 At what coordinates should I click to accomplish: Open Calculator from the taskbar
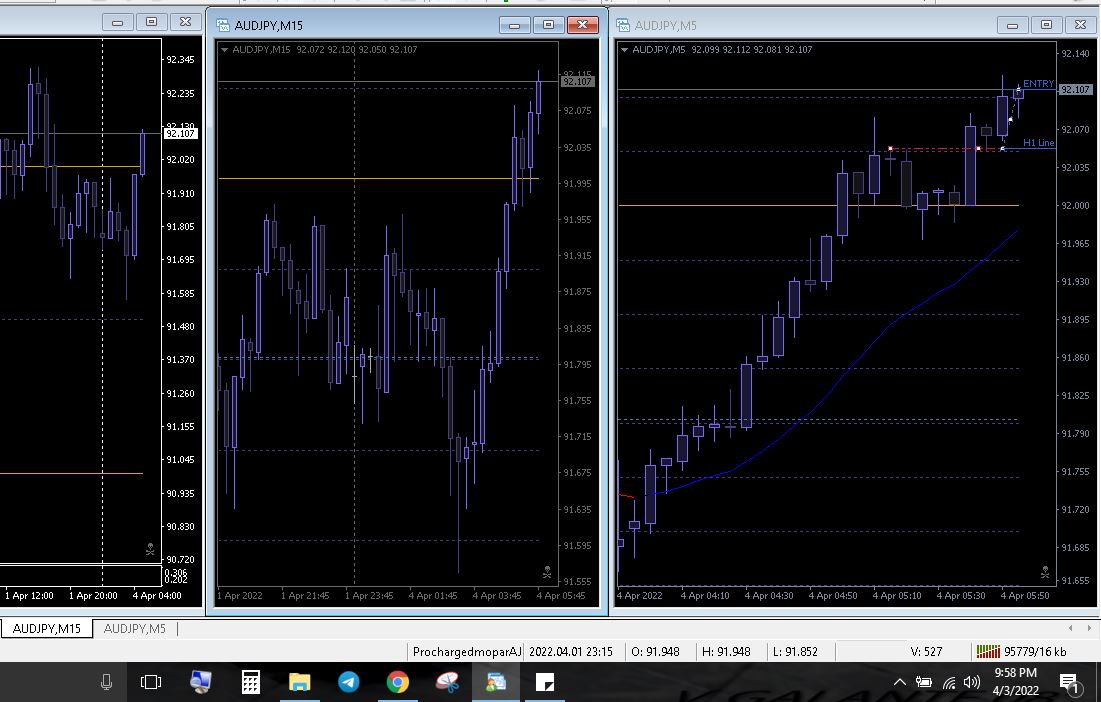251,682
